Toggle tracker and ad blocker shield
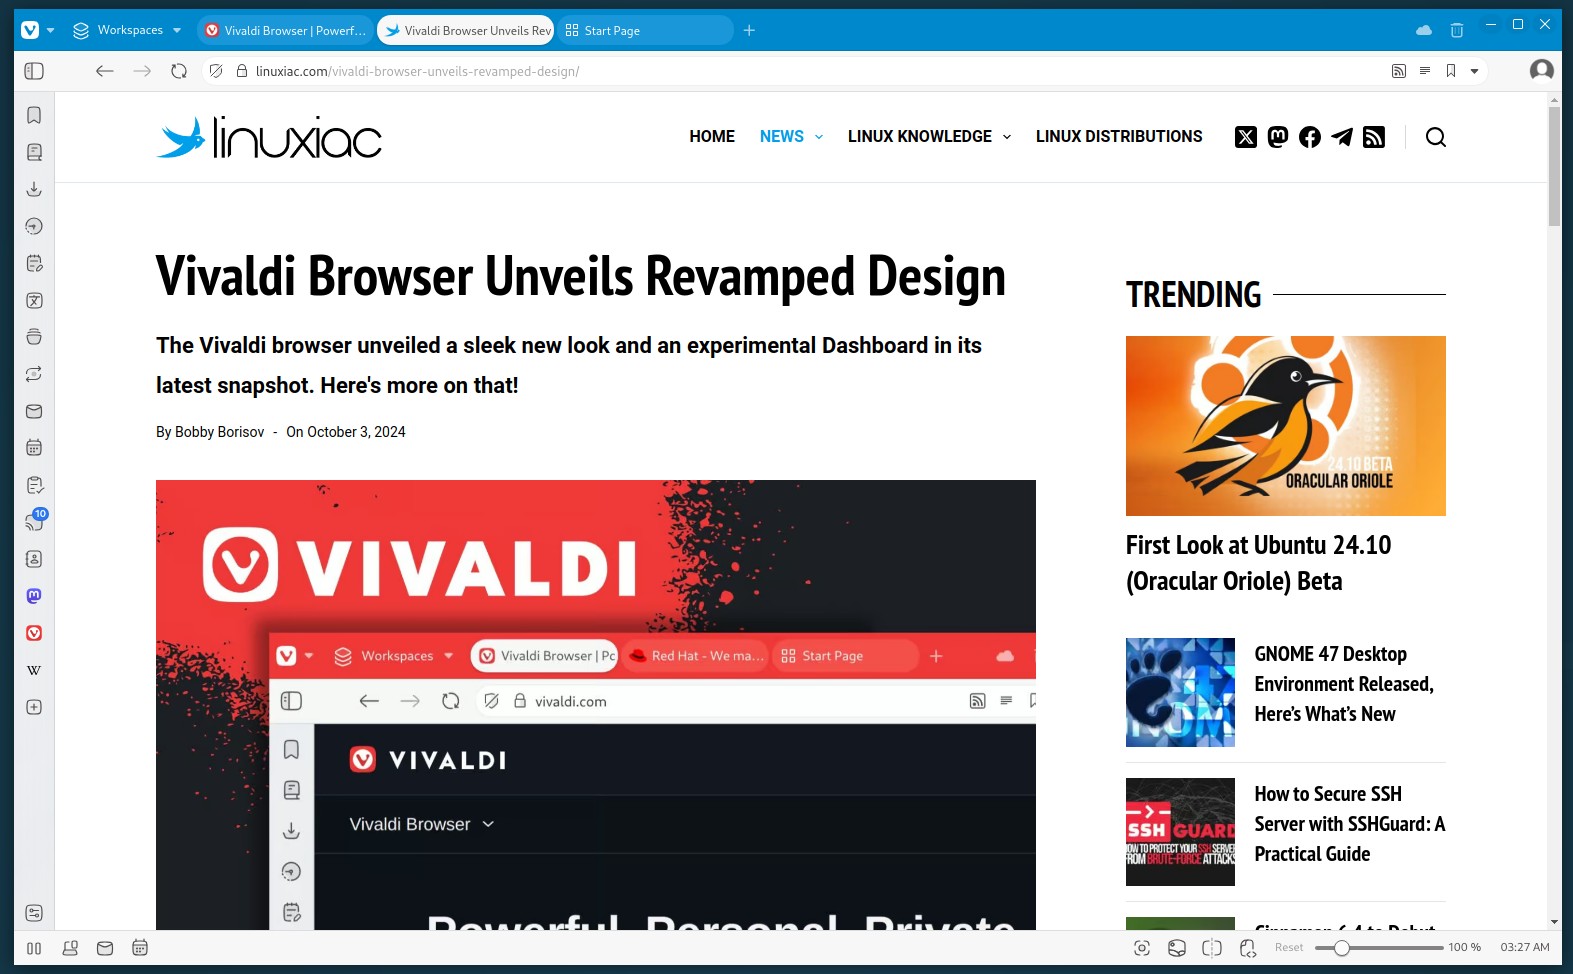Screen dimensions: 1573x974 [216, 71]
